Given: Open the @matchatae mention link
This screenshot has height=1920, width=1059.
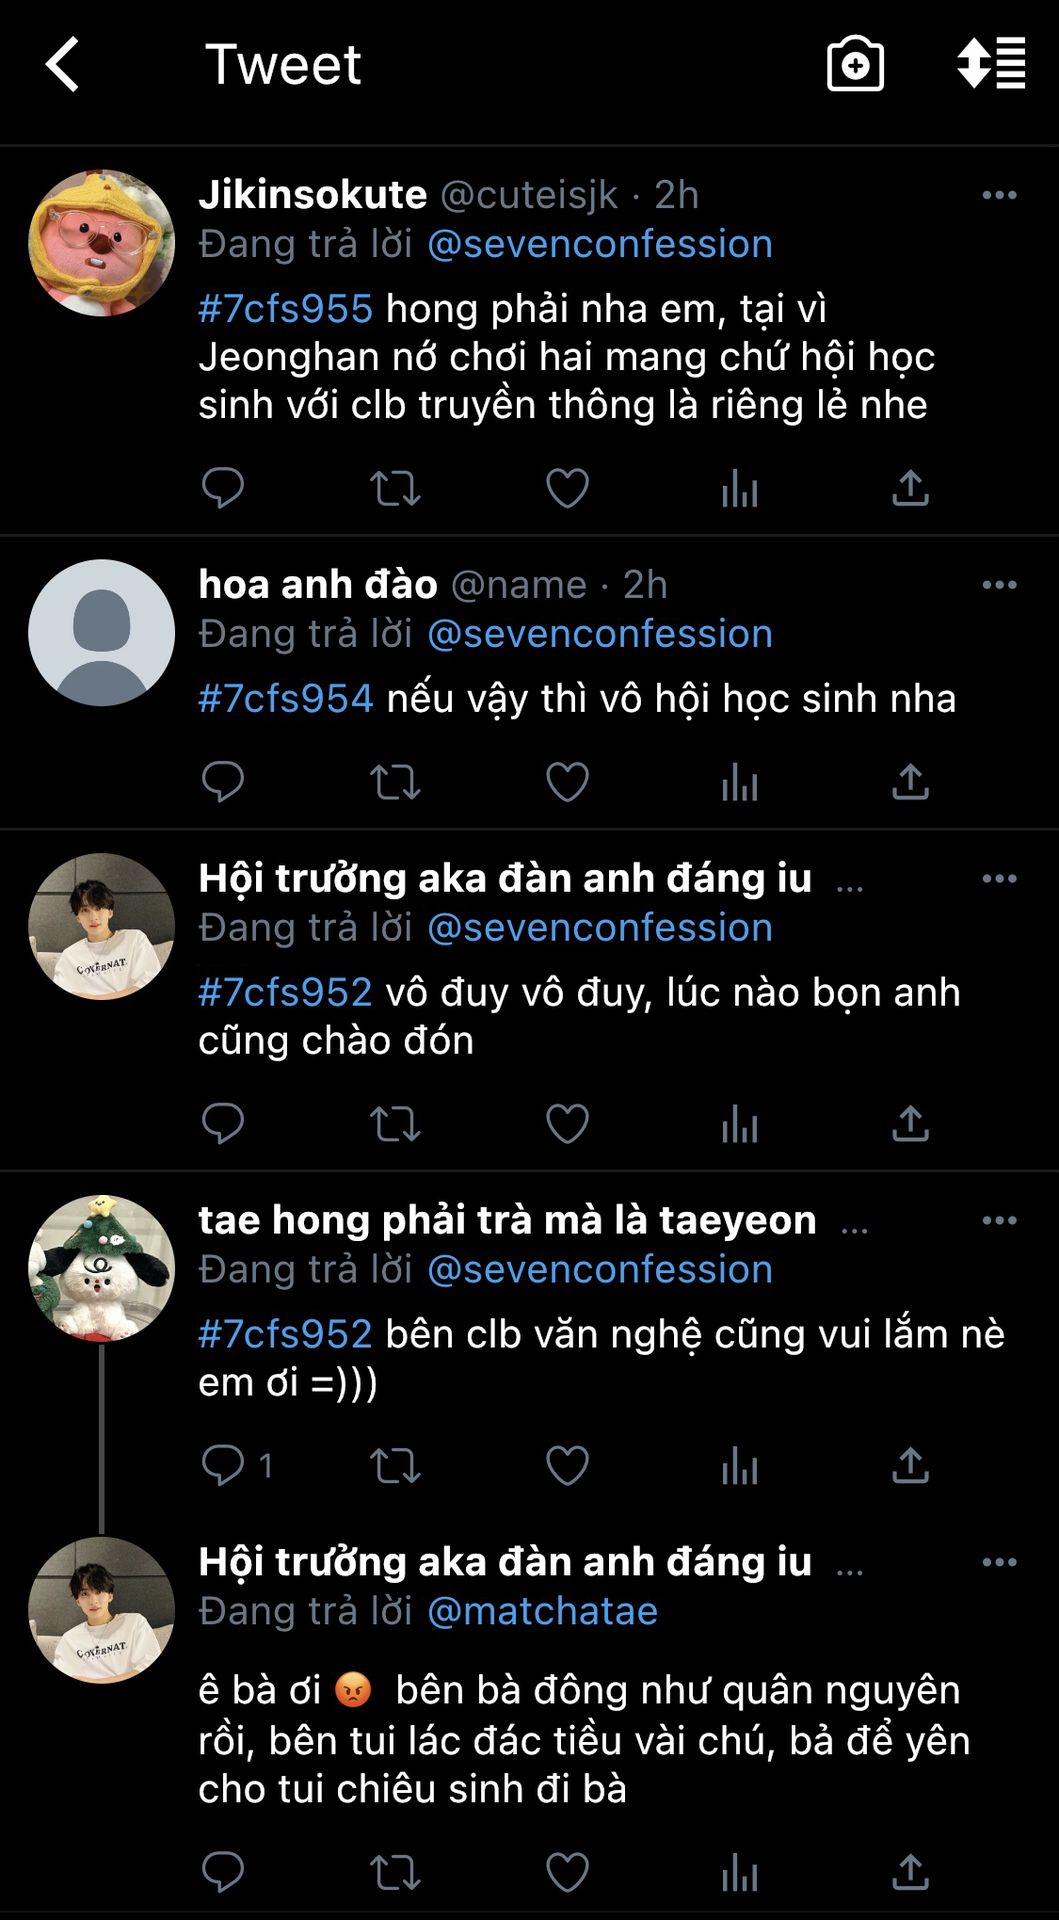Looking at the screenshot, I should point(542,1611).
